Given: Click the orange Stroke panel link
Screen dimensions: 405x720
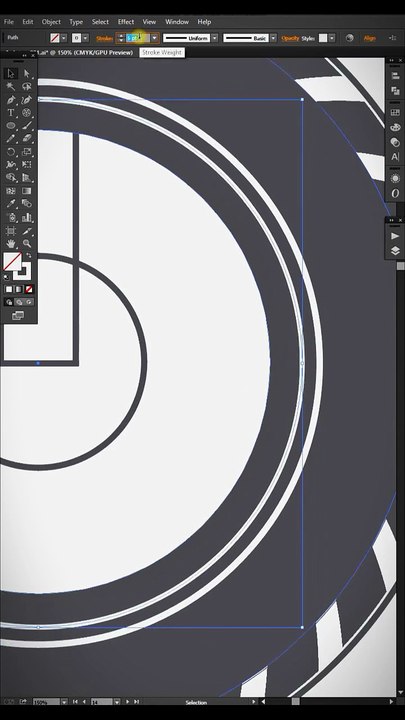Looking at the screenshot, I should coord(104,39).
